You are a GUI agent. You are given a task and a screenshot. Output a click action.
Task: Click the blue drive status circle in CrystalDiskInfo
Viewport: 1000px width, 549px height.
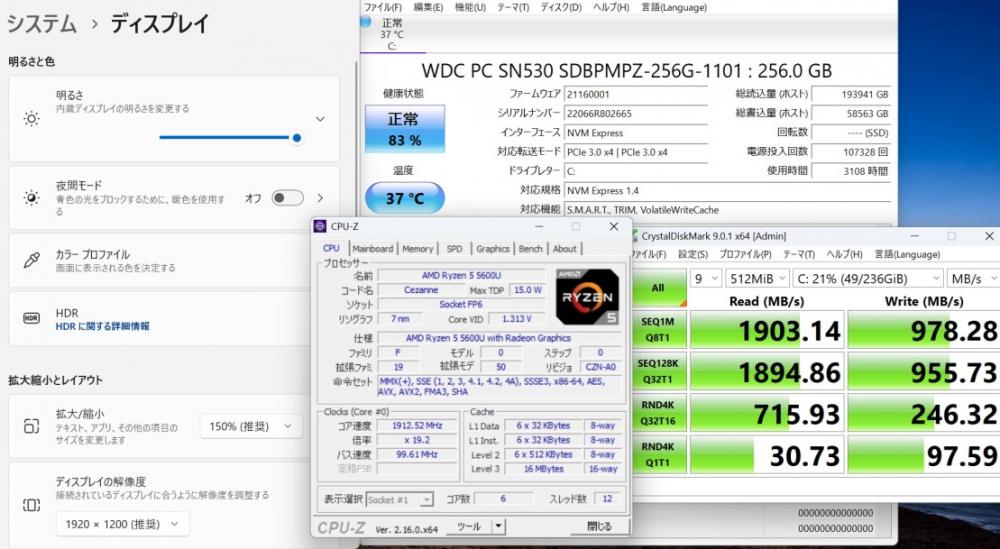(365, 22)
